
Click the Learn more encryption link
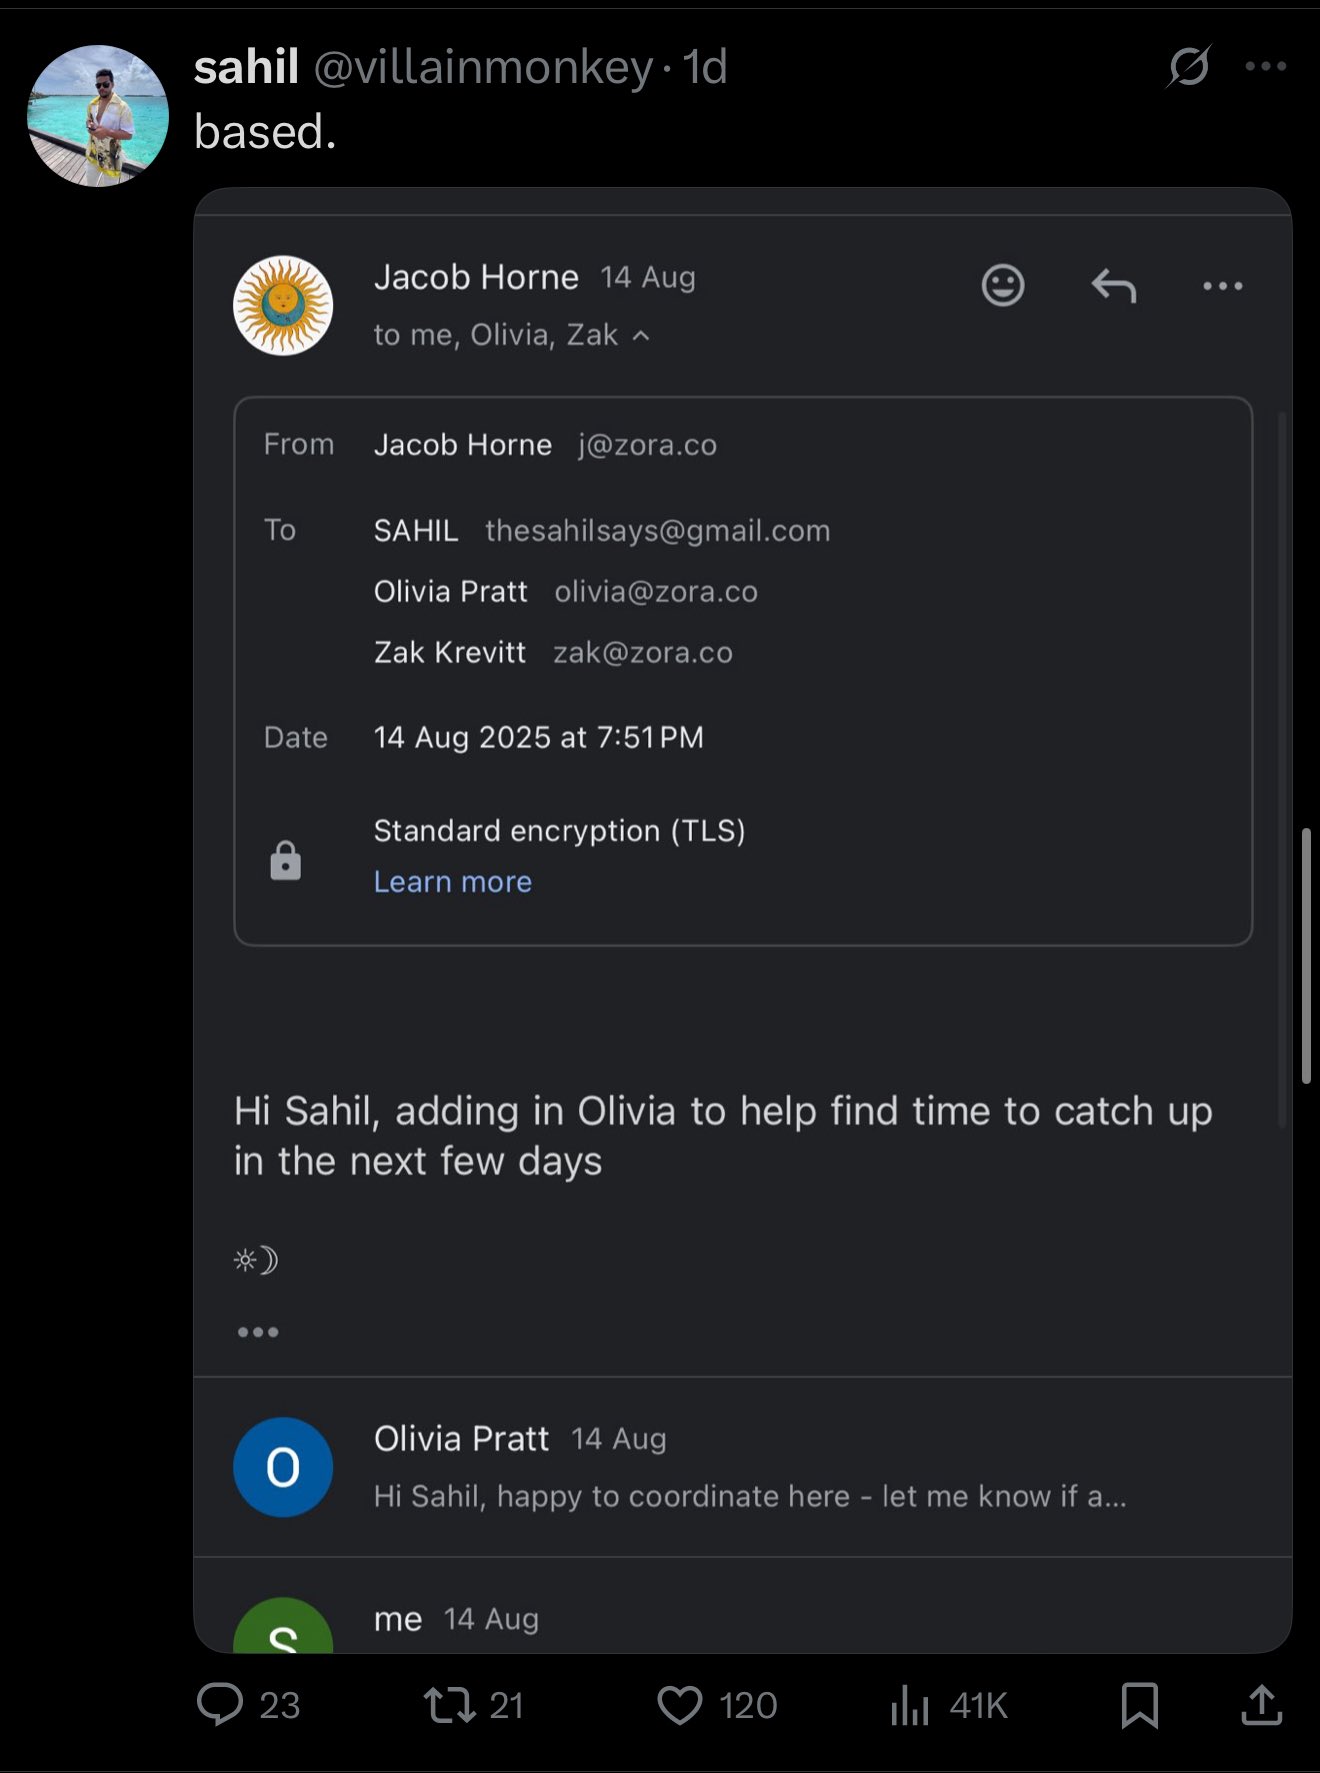point(452,882)
